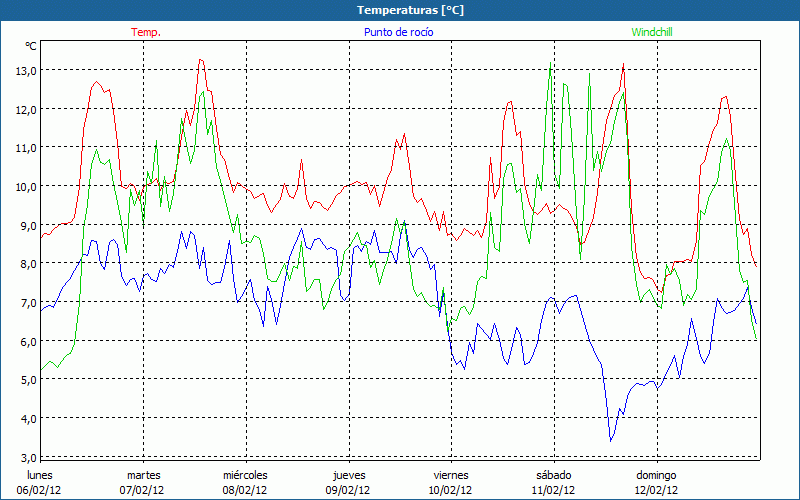Select the red Temp. legend label
Image resolution: width=800 pixels, height=500 pixels.
pos(146,32)
